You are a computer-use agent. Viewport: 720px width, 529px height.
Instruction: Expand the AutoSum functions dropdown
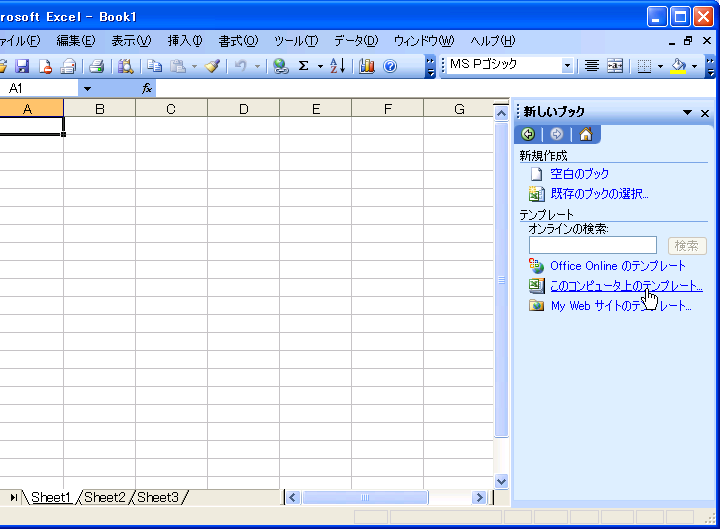point(320,66)
